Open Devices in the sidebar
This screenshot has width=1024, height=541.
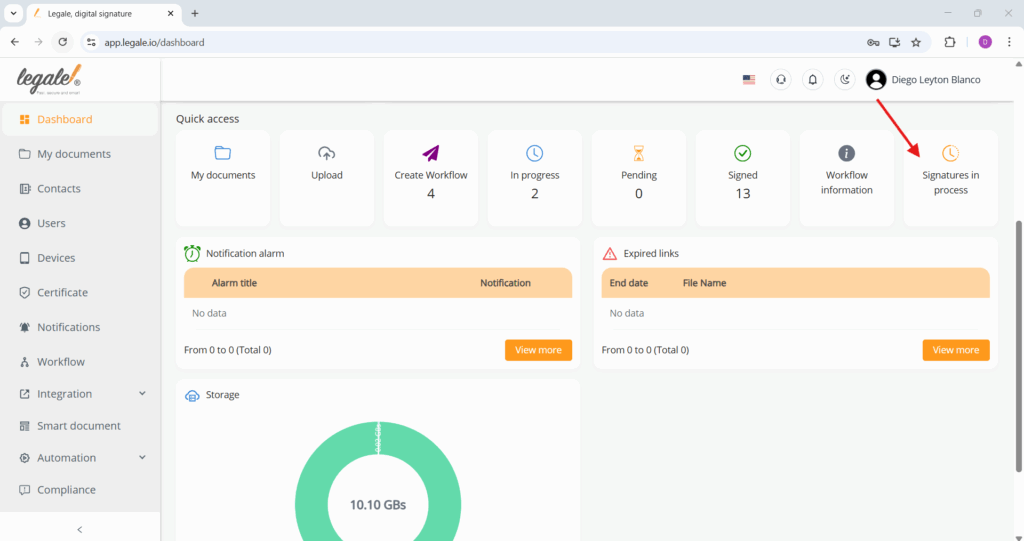[80, 257]
